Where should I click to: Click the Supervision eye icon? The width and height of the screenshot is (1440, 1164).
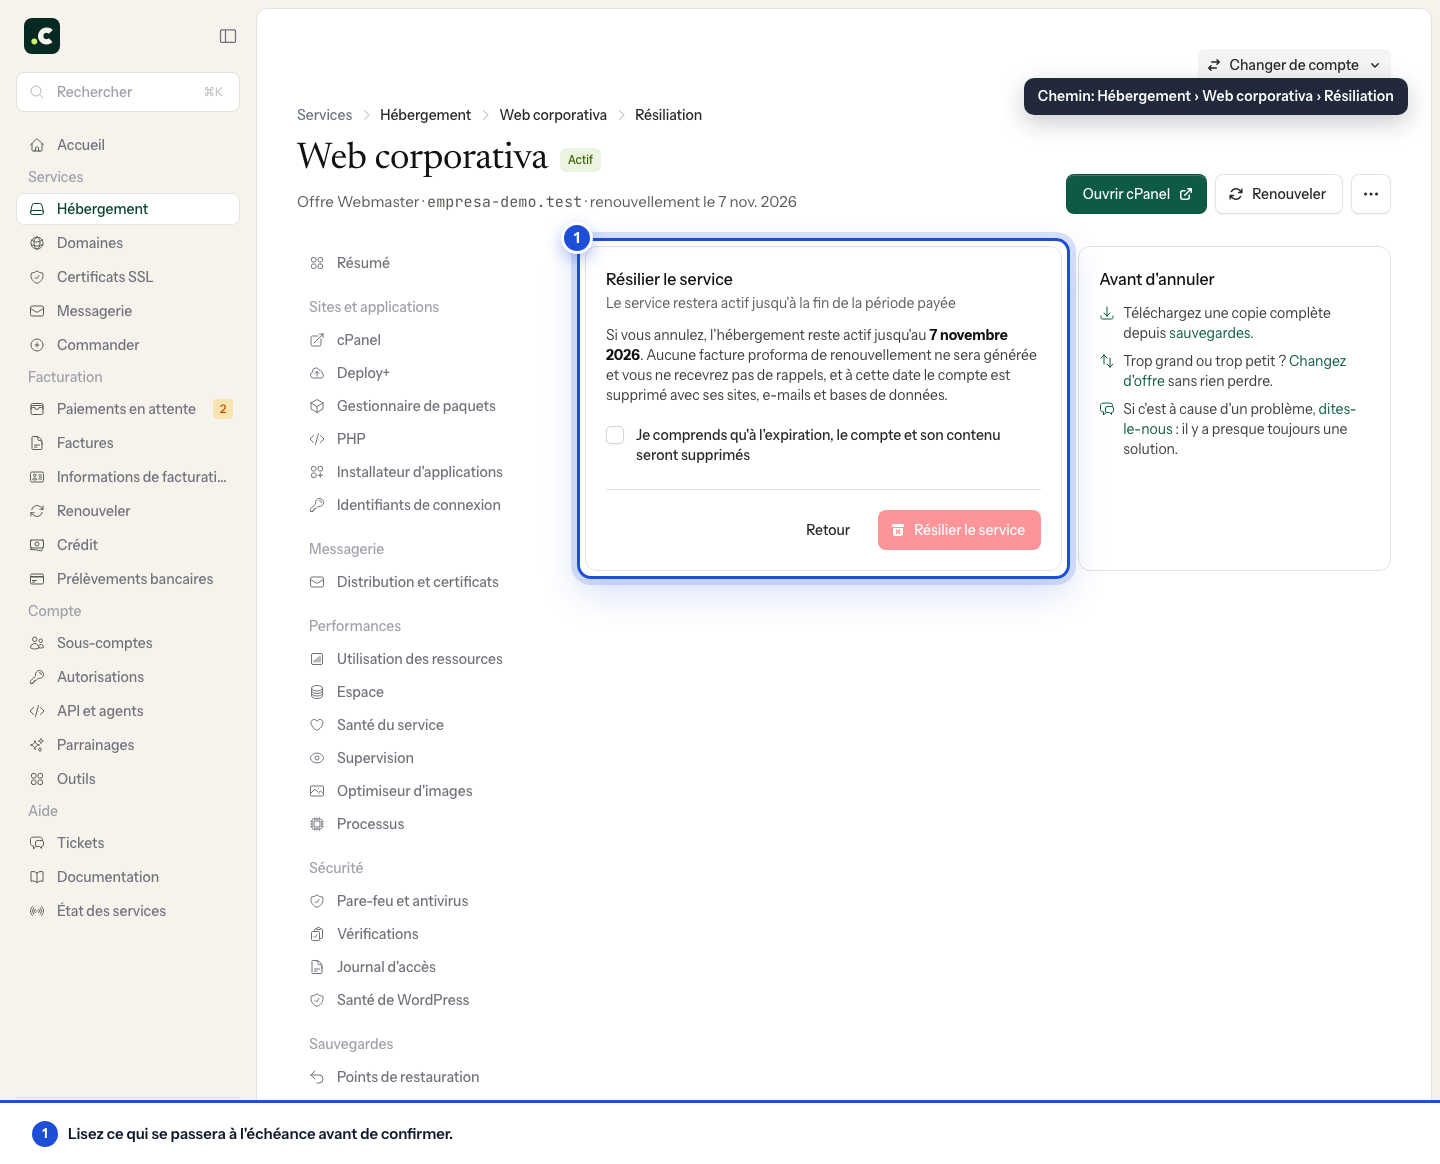coord(317,758)
